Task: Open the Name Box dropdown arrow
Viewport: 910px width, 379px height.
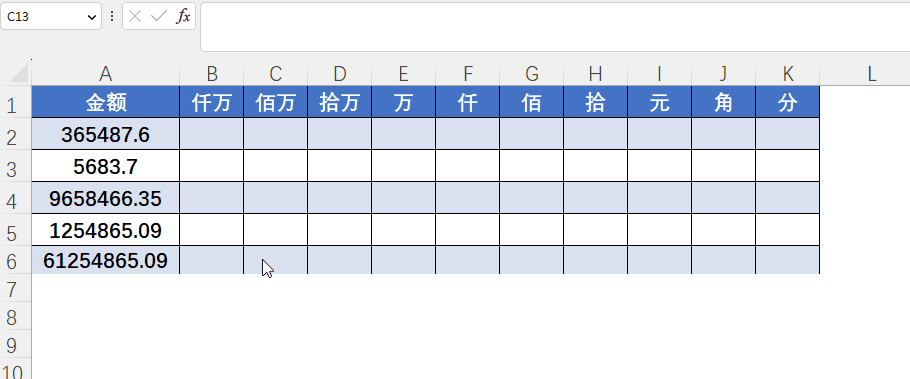Action: pyautogui.click(x=91, y=17)
